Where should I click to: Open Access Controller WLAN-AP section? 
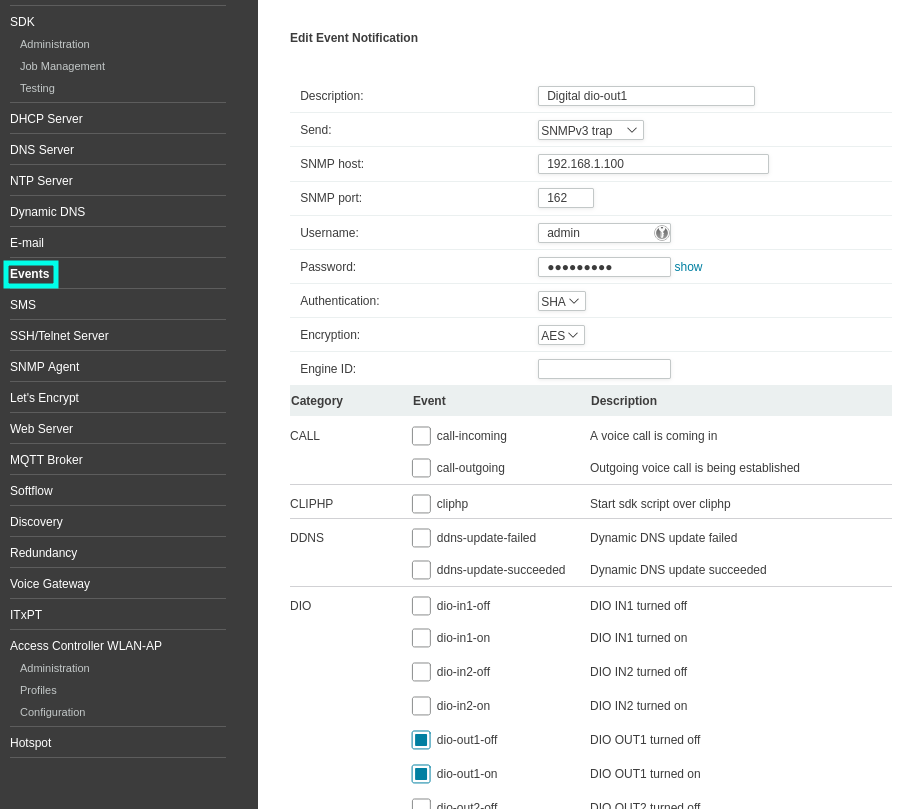pyautogui.click(x=86, y=646)
